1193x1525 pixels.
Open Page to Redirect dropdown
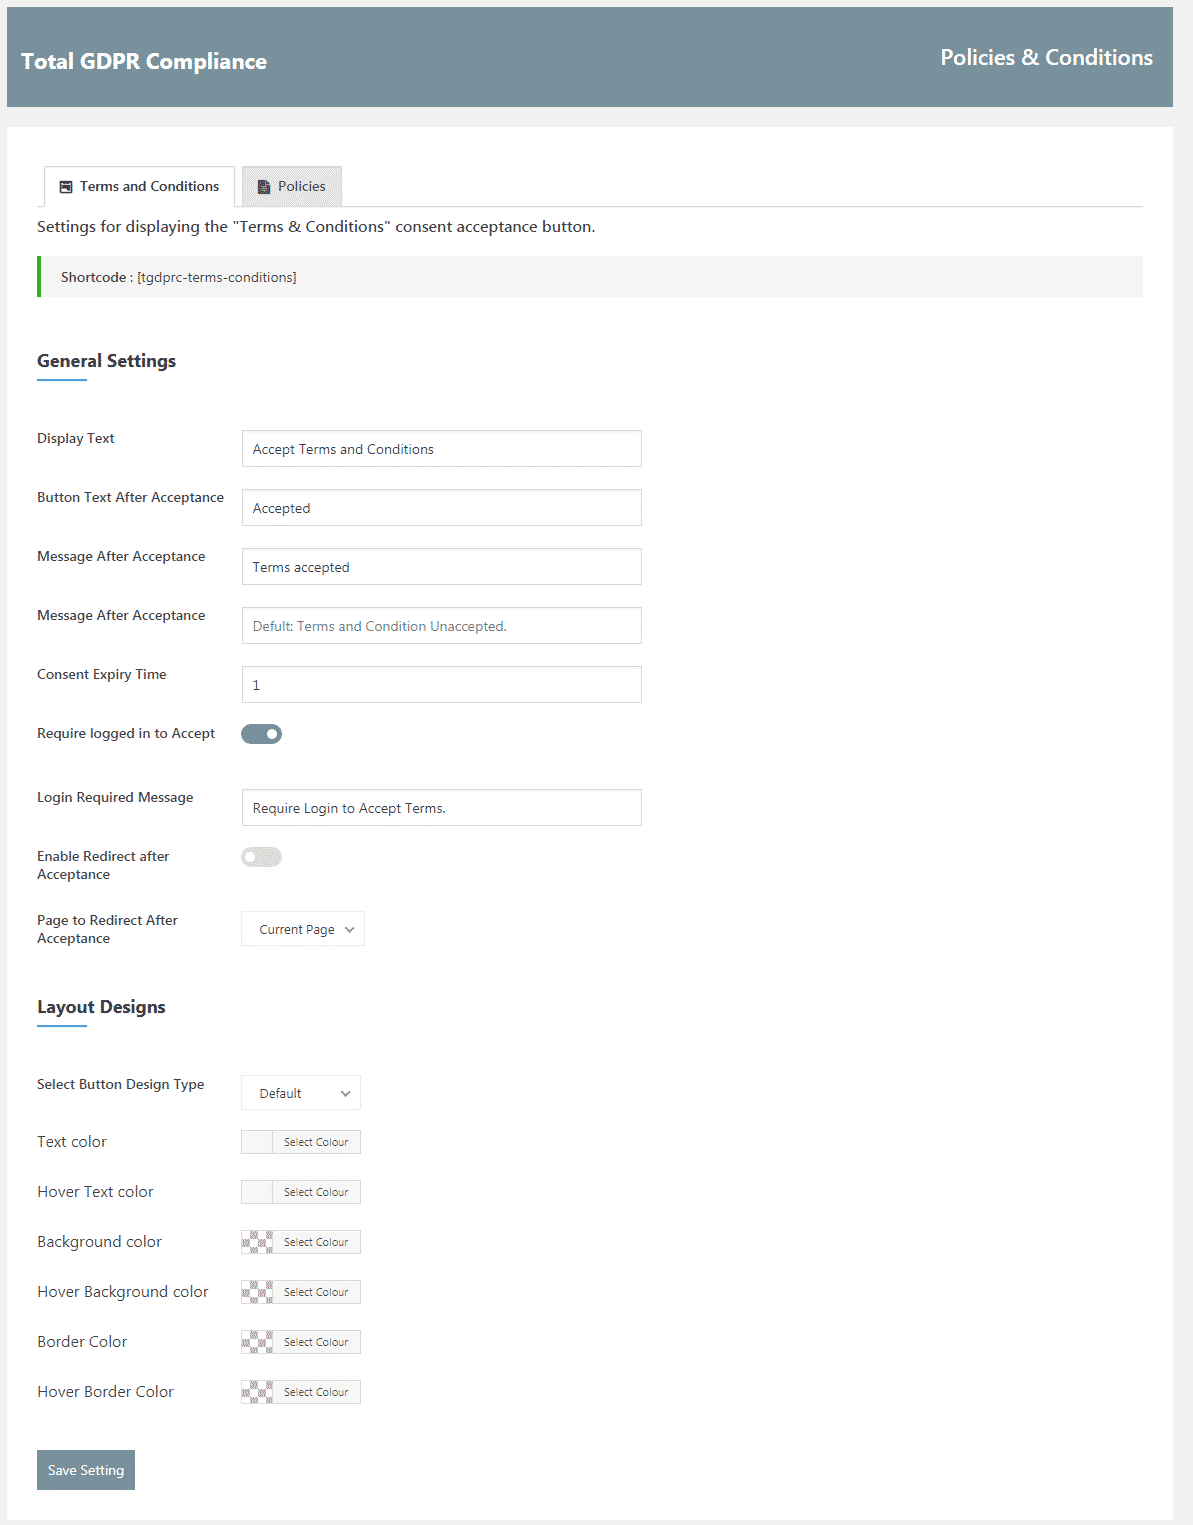(x=303, y=929)
